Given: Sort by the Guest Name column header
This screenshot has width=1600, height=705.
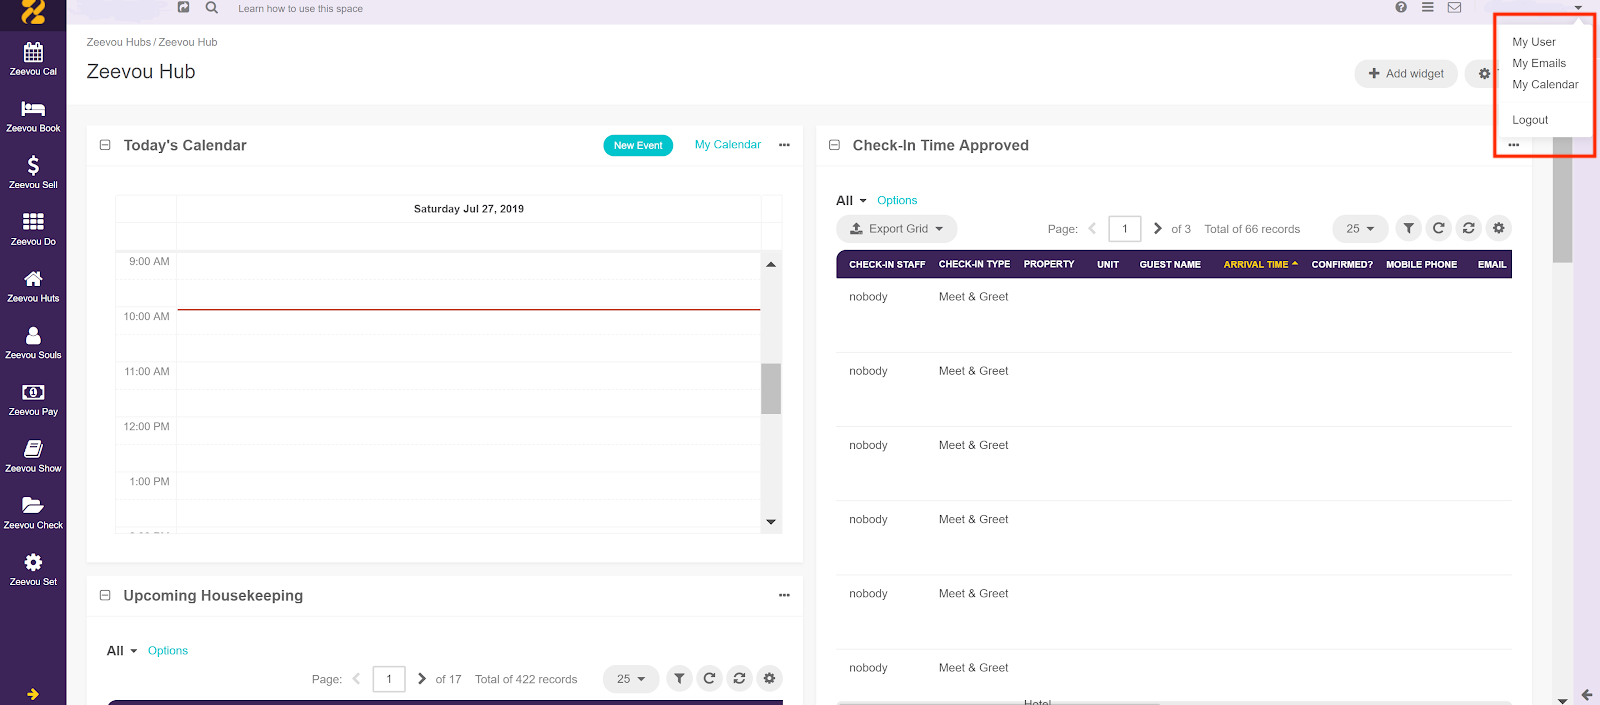Looking at the screenshot, I should pyautogui.click(x=1170, y=264).
